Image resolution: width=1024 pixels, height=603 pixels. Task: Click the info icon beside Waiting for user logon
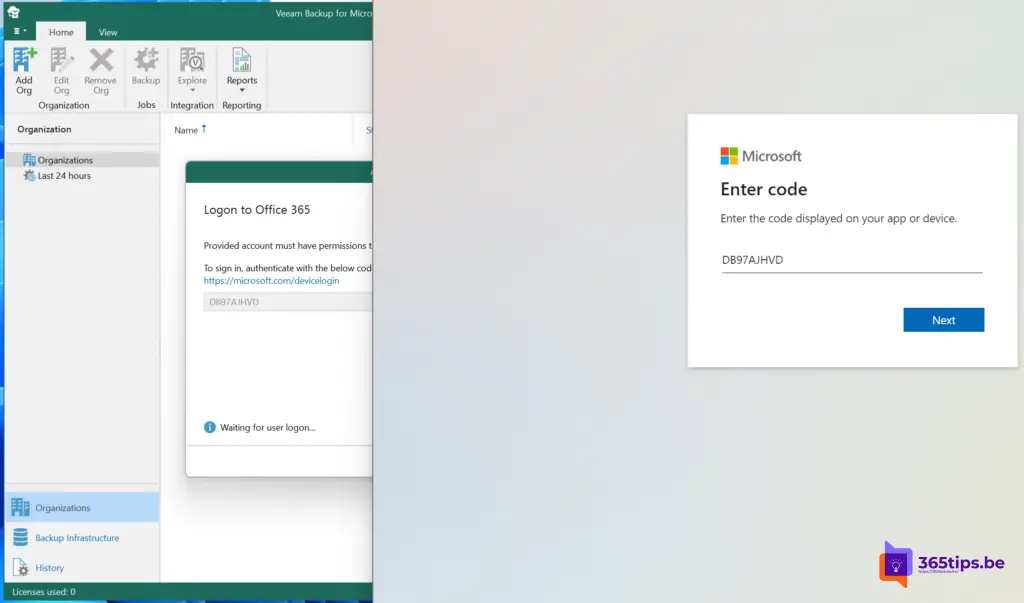click(210, 427)
